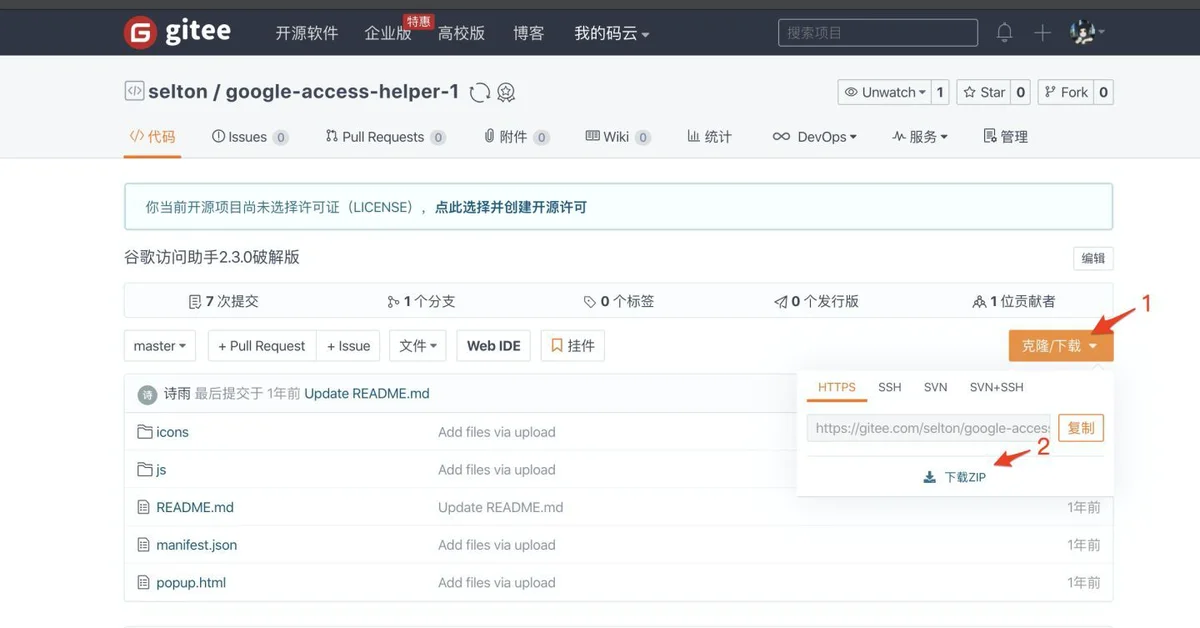Open the Web IDE

point(494,346)
